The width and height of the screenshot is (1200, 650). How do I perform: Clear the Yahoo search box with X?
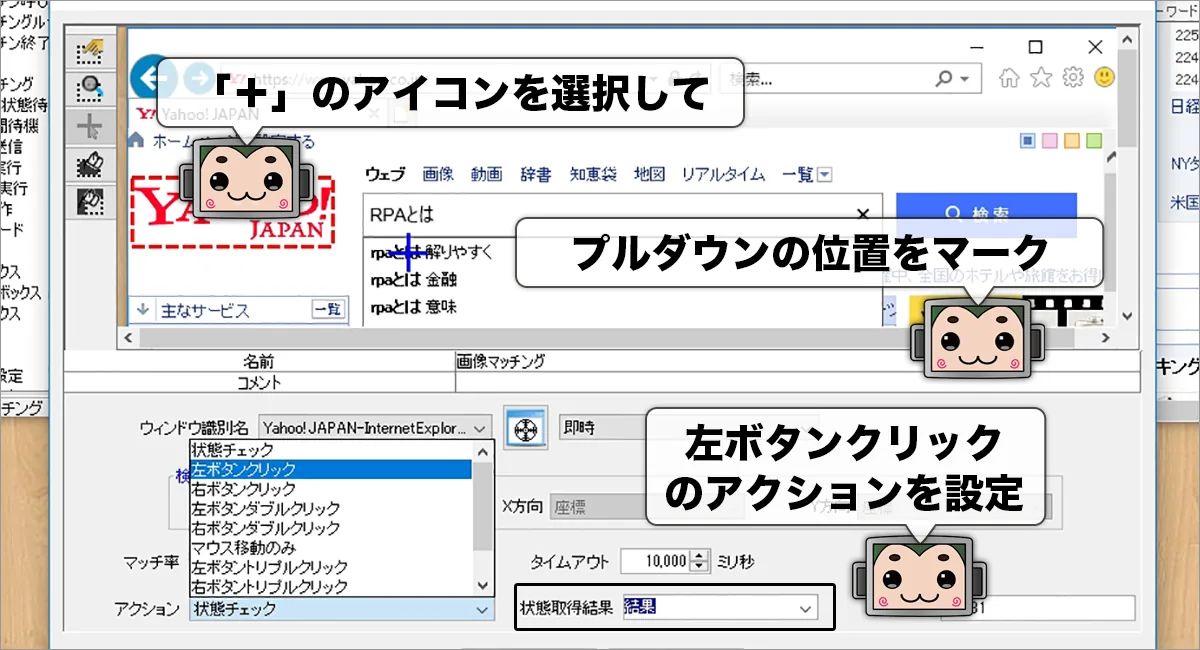click(x=864, y=214)
